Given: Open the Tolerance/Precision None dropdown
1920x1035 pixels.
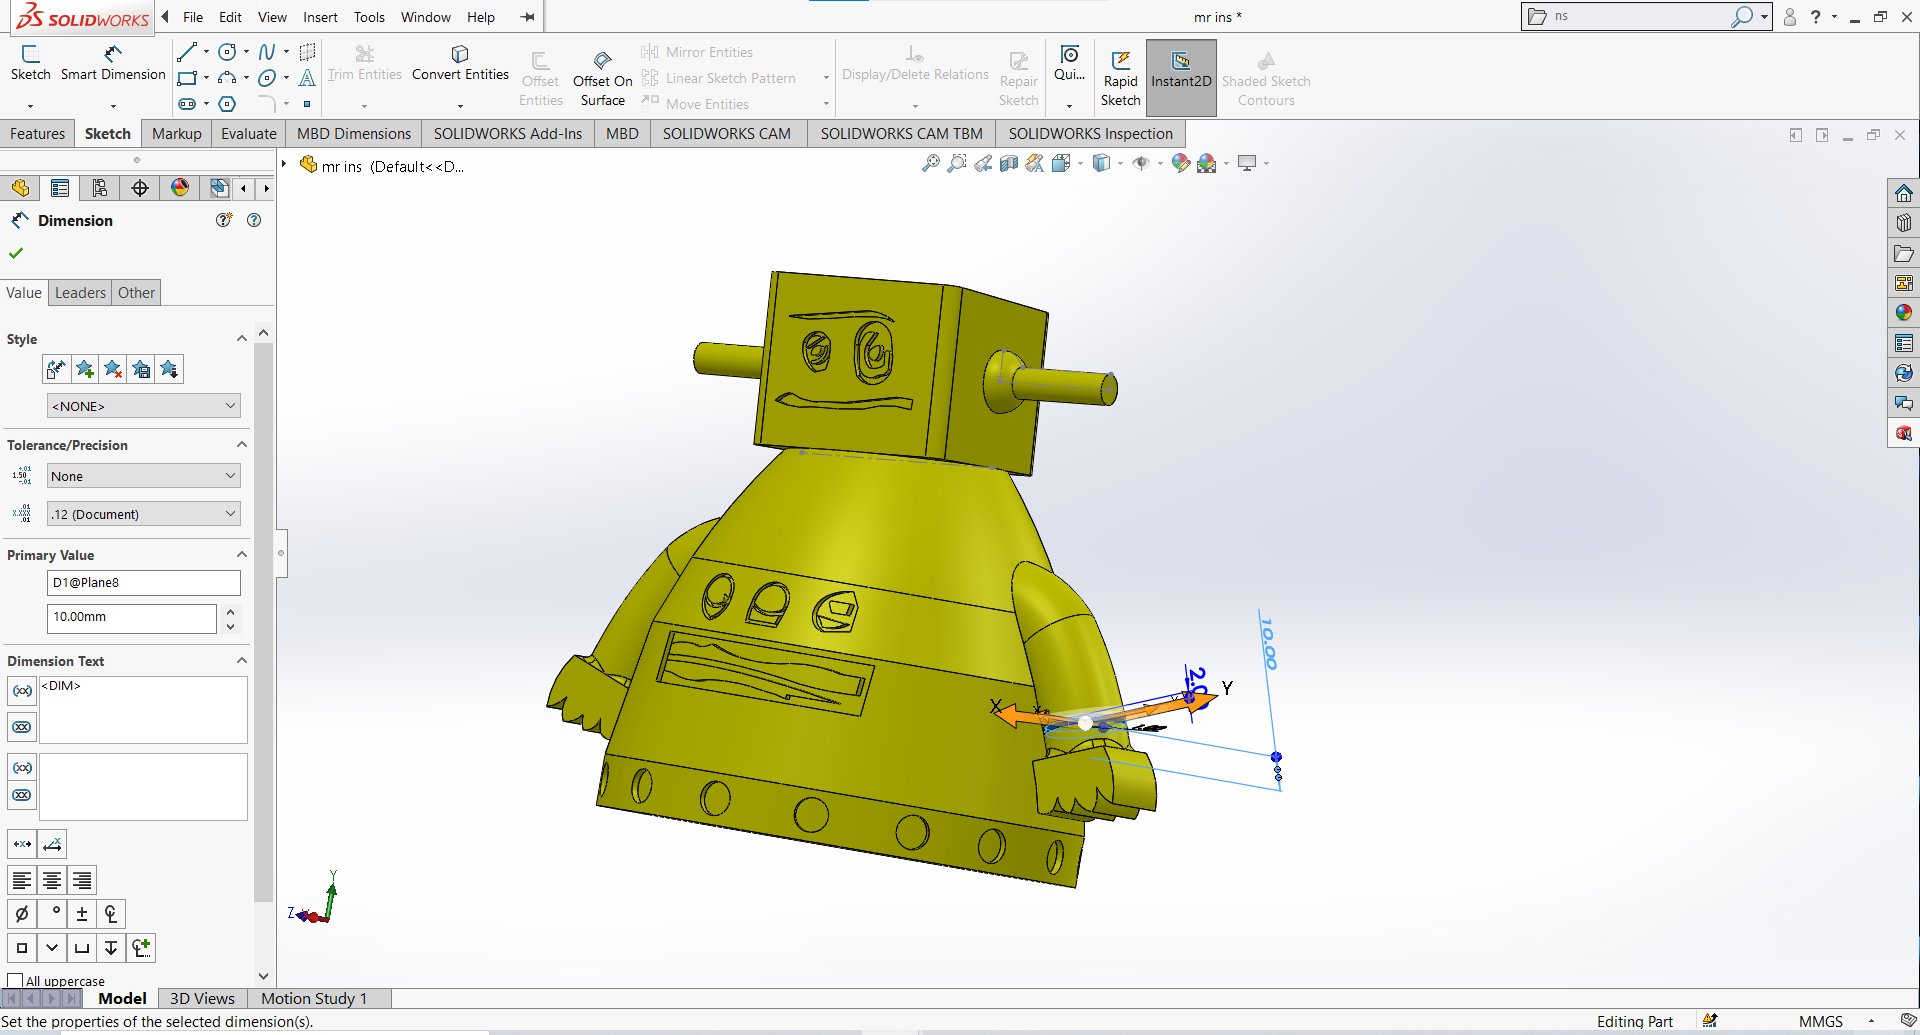Looking at the screenshot, I should click(143, 475).
